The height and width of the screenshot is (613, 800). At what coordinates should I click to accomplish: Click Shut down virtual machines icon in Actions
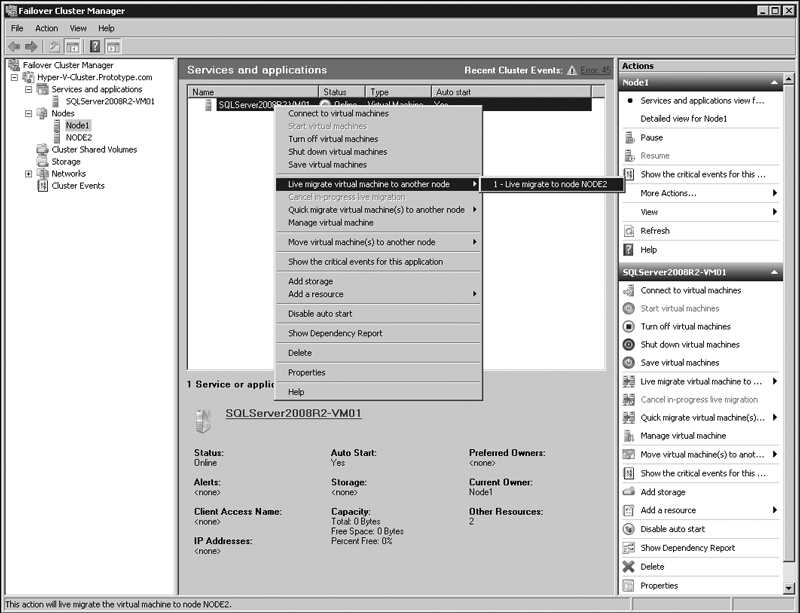pos(629,345)
